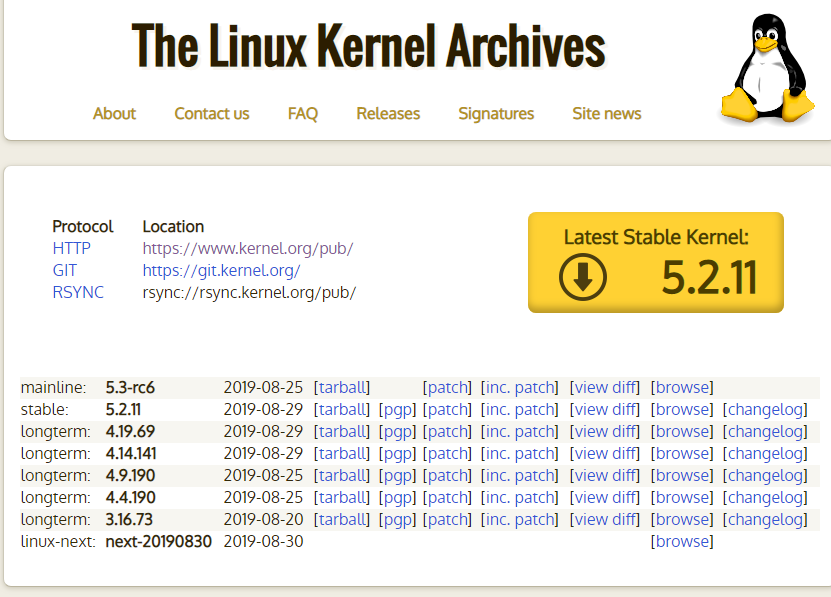
Task: Click the RSYNC protocol link
Action: pyautogui.click(x=78, y=292)
